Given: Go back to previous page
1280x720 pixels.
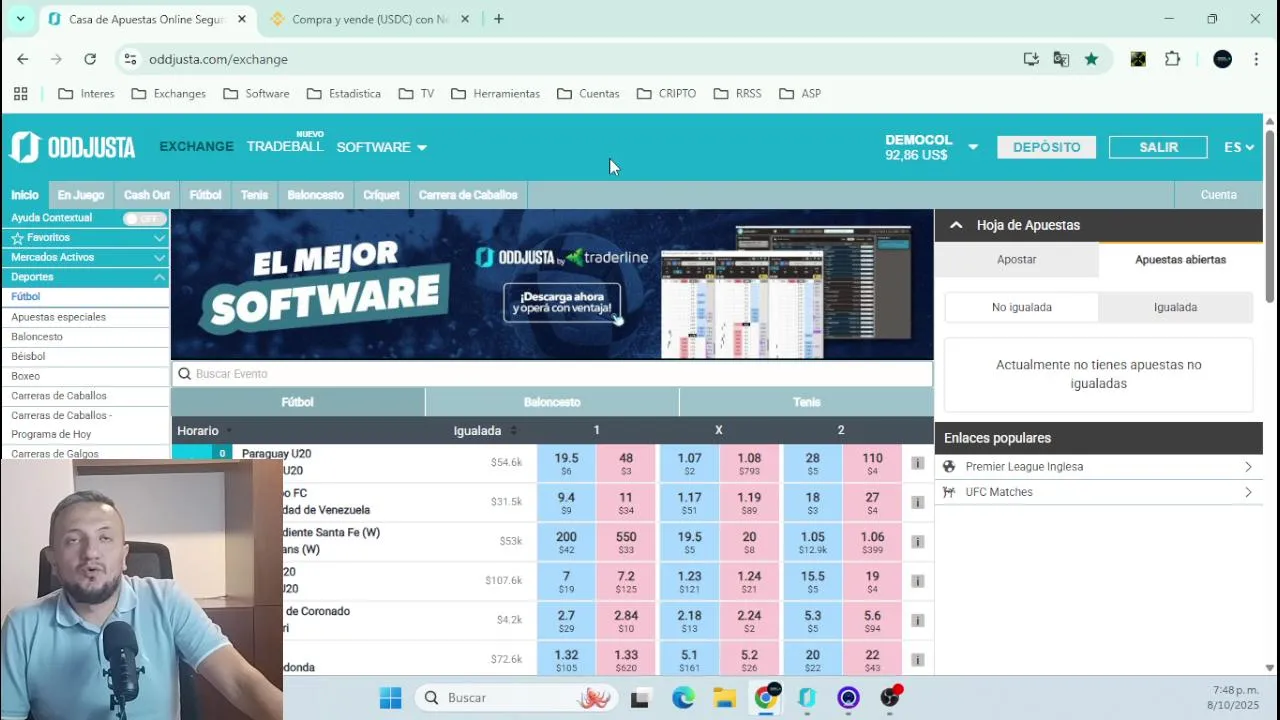Looking at the screenshot, I should click(22, 59).
